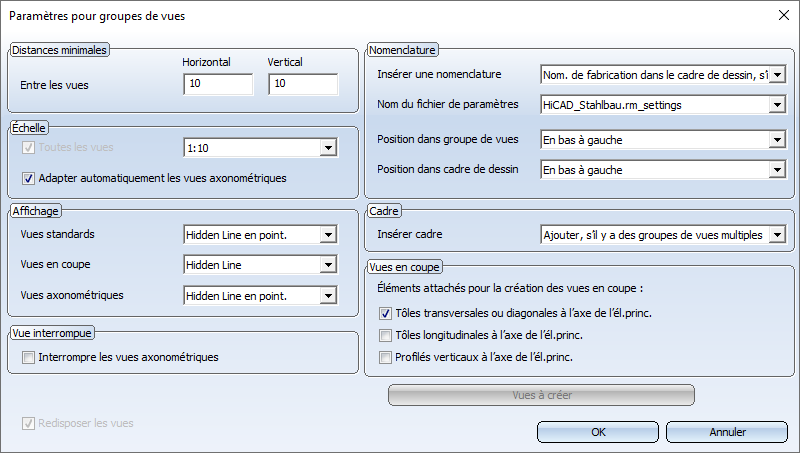Click the Horizontal distance input field
The height and width of the screenshot is (453, 800).
218,84
